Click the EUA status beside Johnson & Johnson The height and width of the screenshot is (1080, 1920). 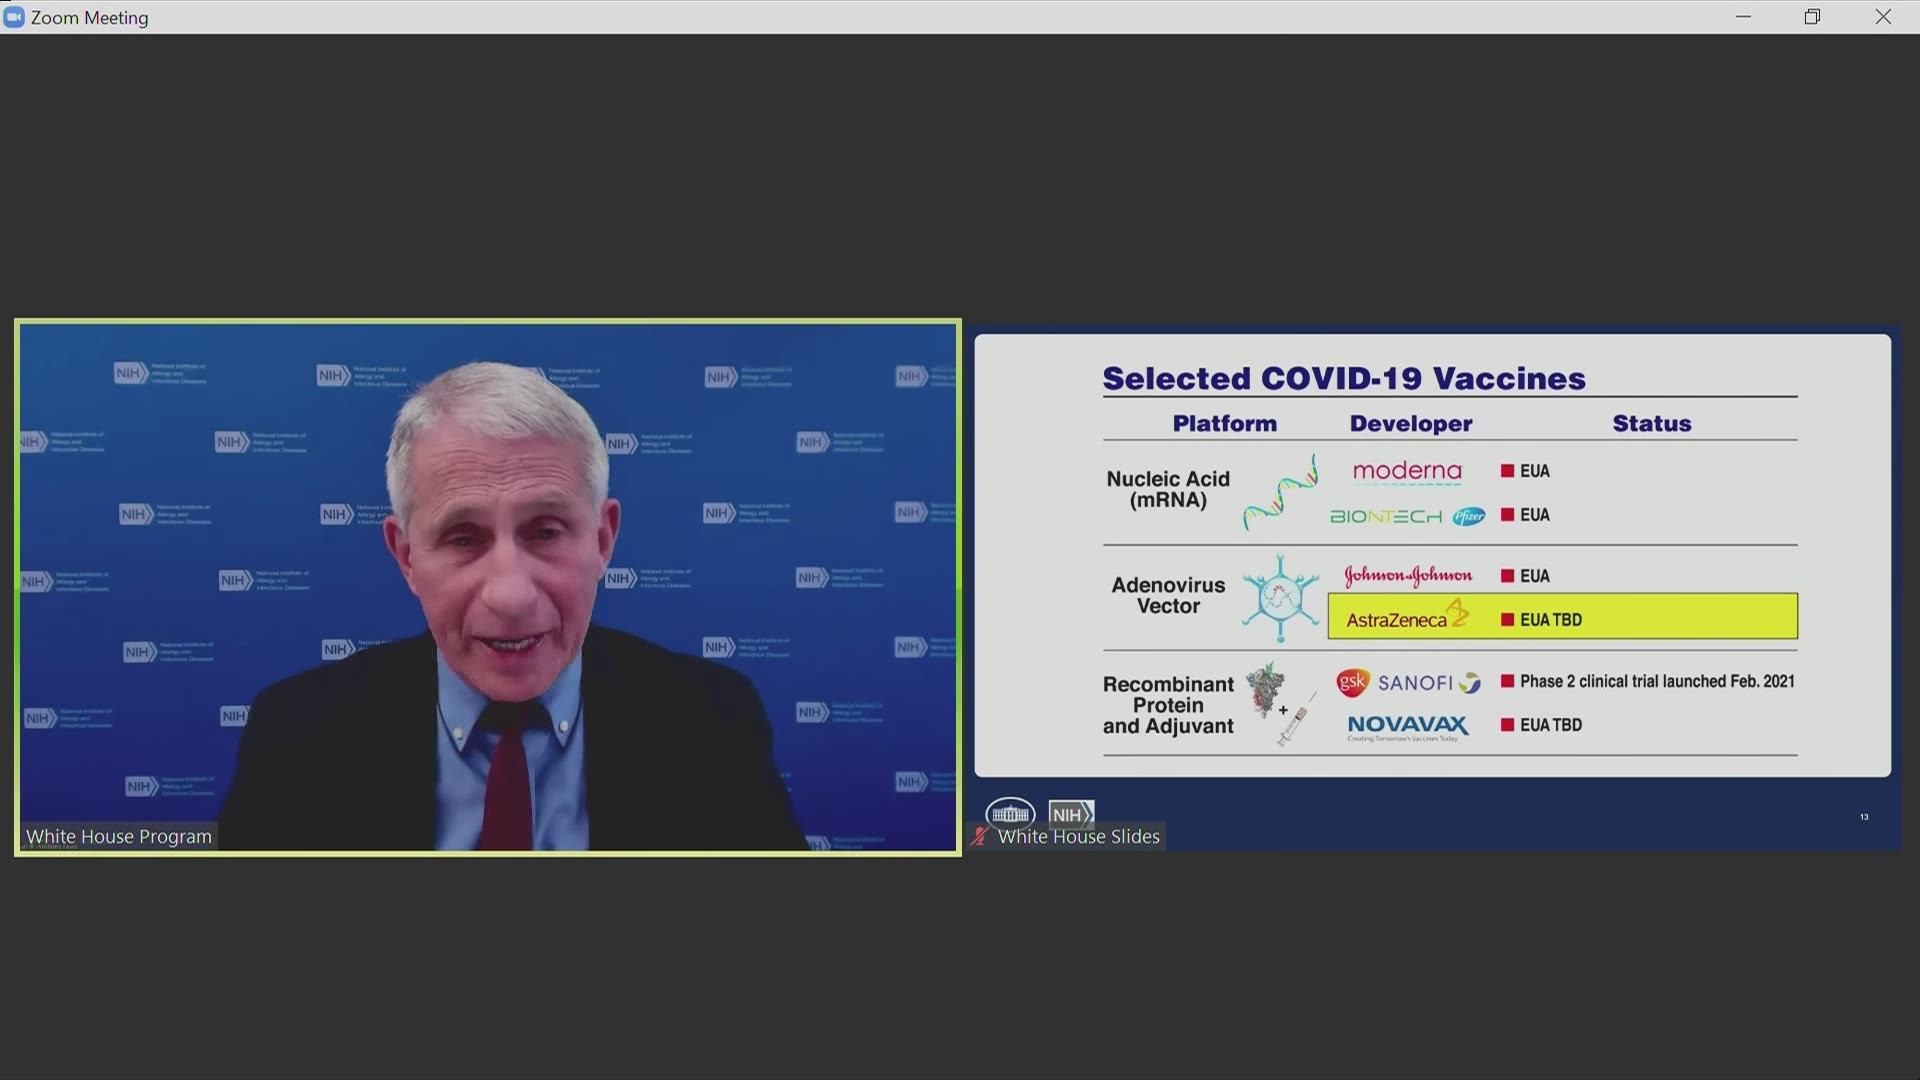pos(1535,576)
